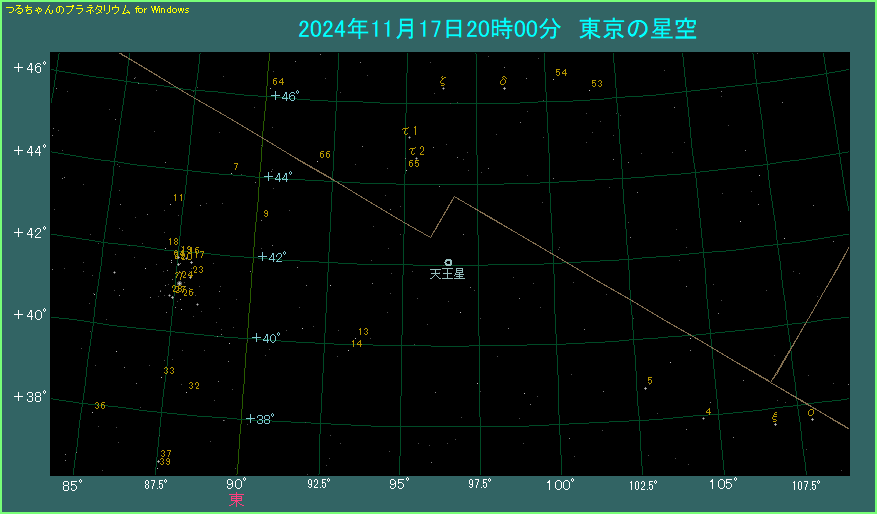Click star number 13 in the chart
877x514 pixels.
363,332
